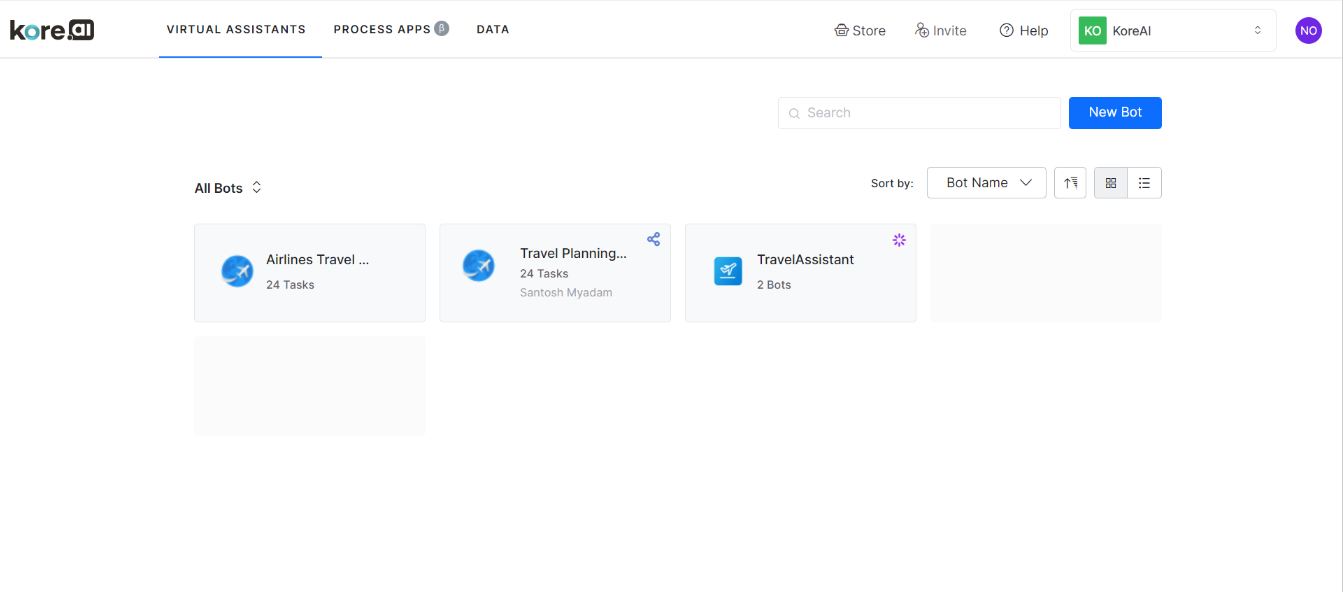Toggle sort order ascending/descending icon
Image resolution: width=1343 pixels, height=592 pixels.
[x=1070, y=183]
